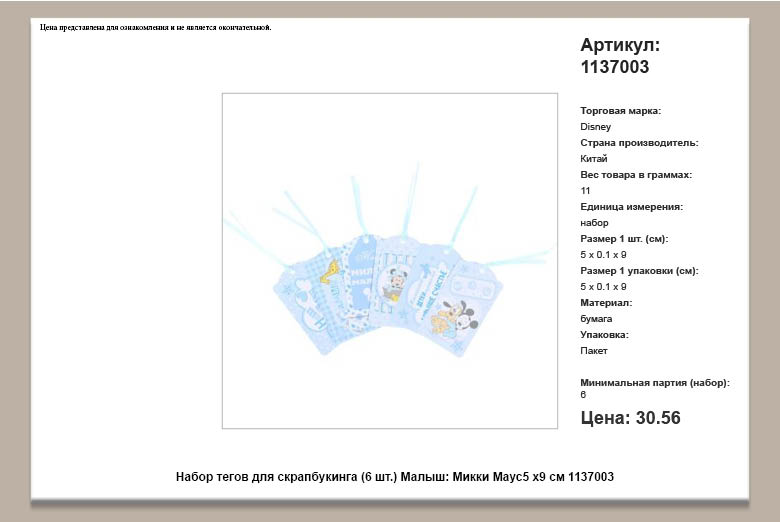Click the weight value '11'
Viewport: 780px width, 522px height.
(x=585, y=191)
